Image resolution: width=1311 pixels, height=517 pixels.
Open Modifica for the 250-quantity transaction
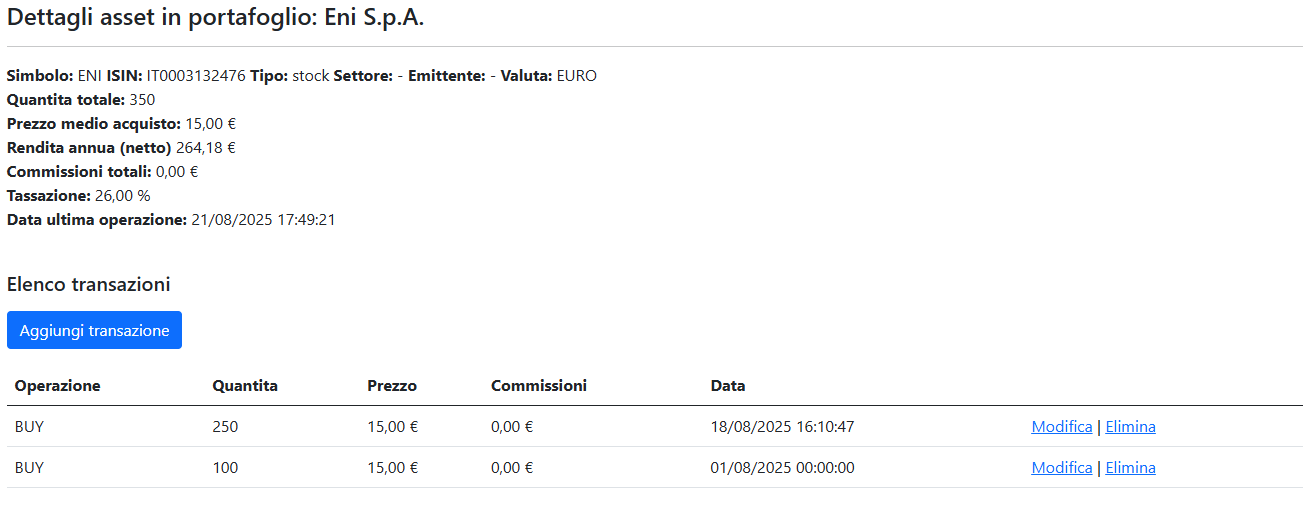[1061, 427]
